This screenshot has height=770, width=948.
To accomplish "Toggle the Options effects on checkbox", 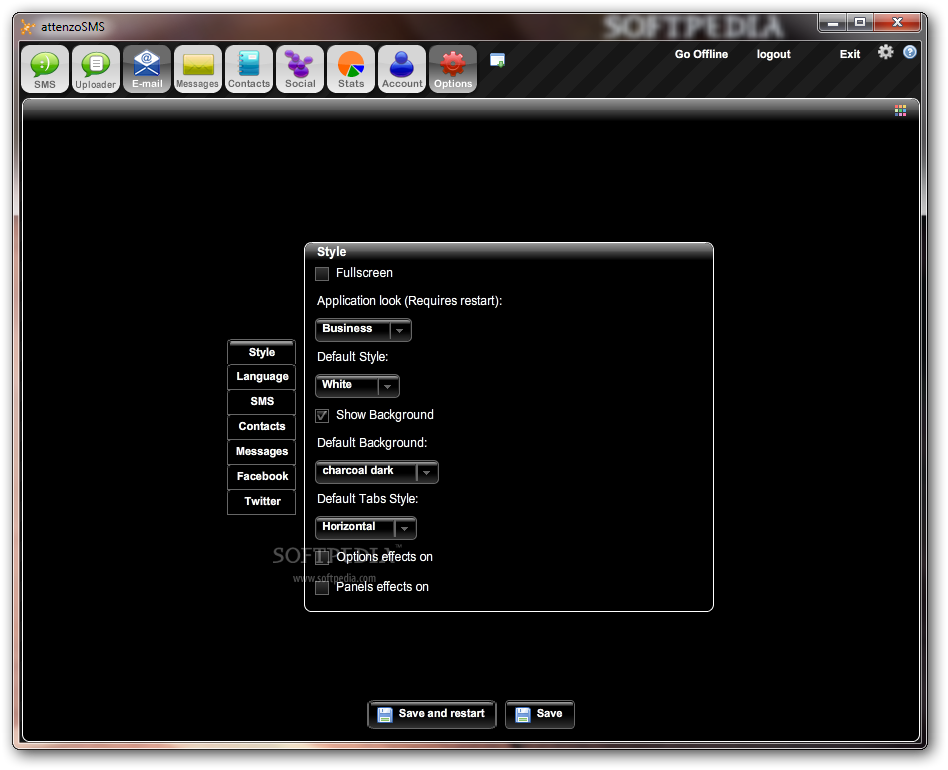I will point(322,557).
